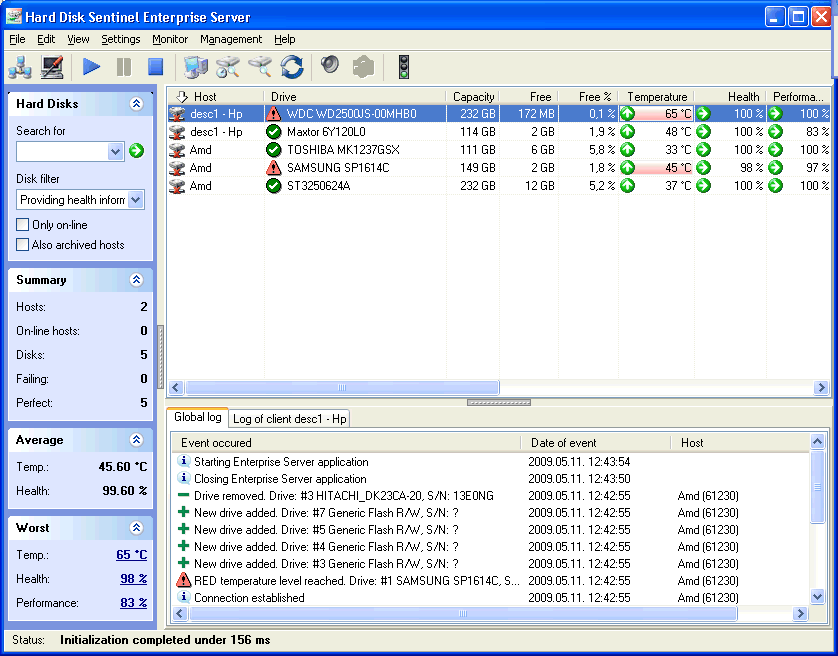Click the refresh arrows toolbar icon
The height and width of the screenshot is (656, 838).
292,67
